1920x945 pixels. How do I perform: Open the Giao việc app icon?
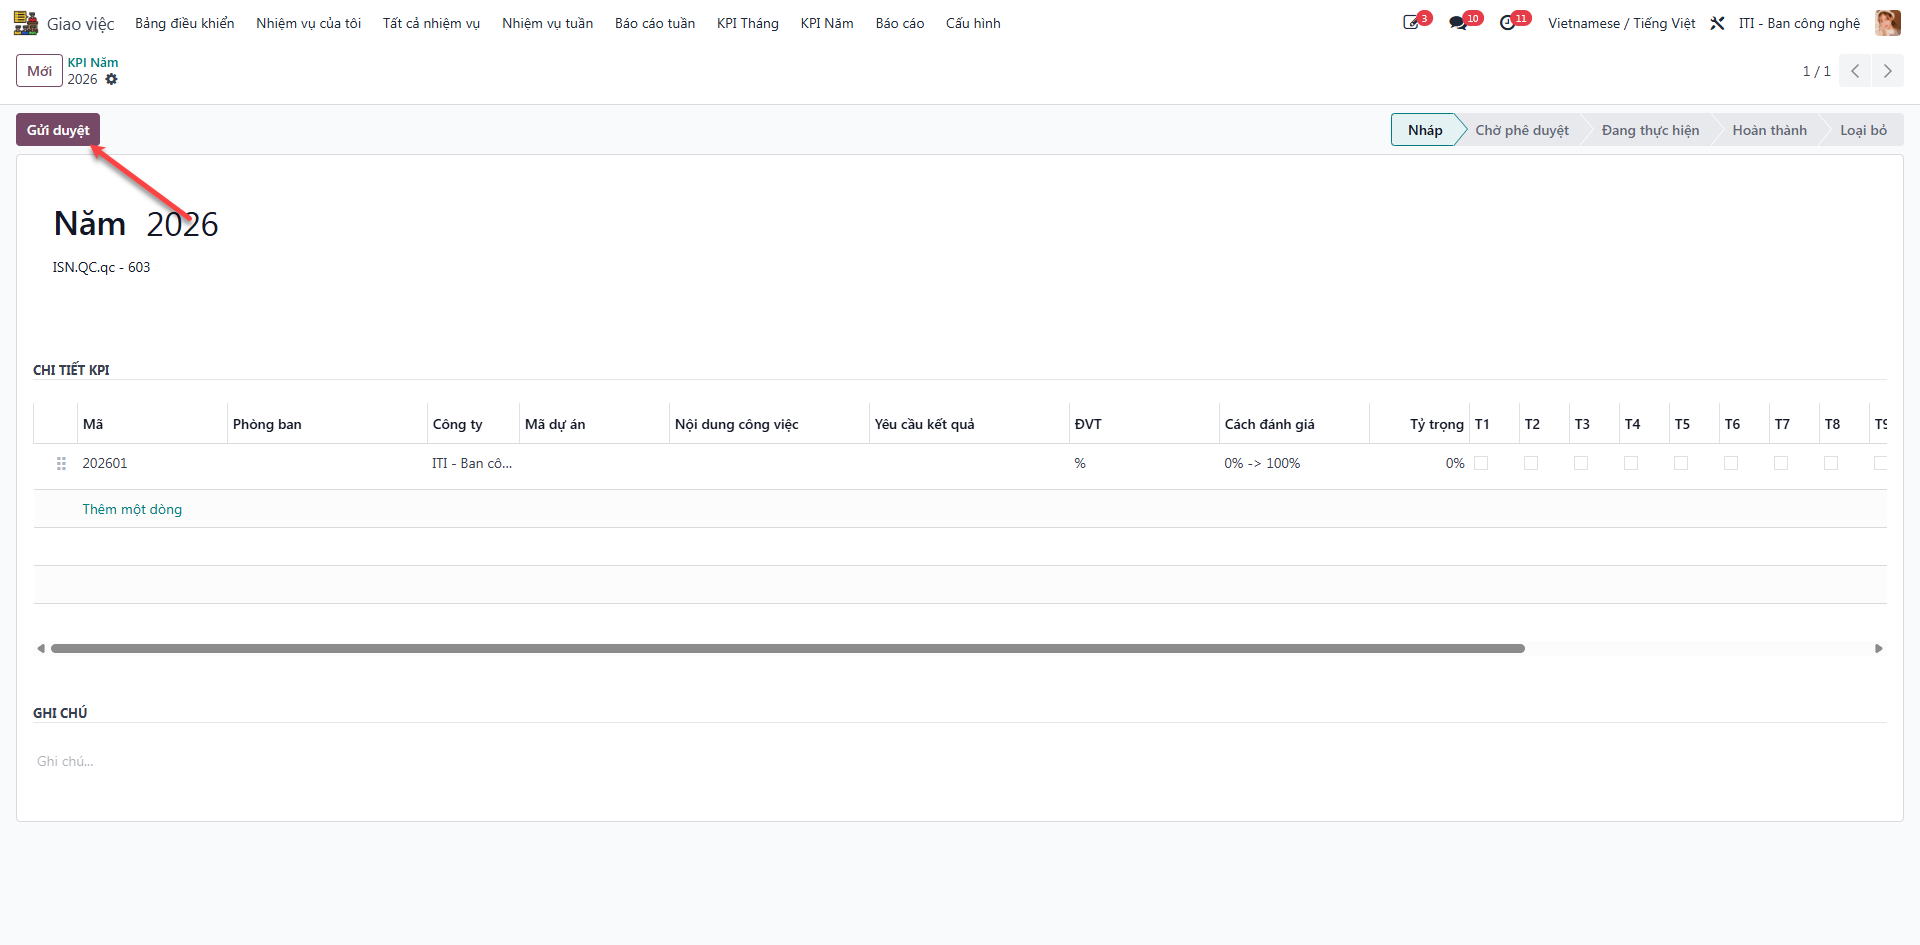[26, 23]
